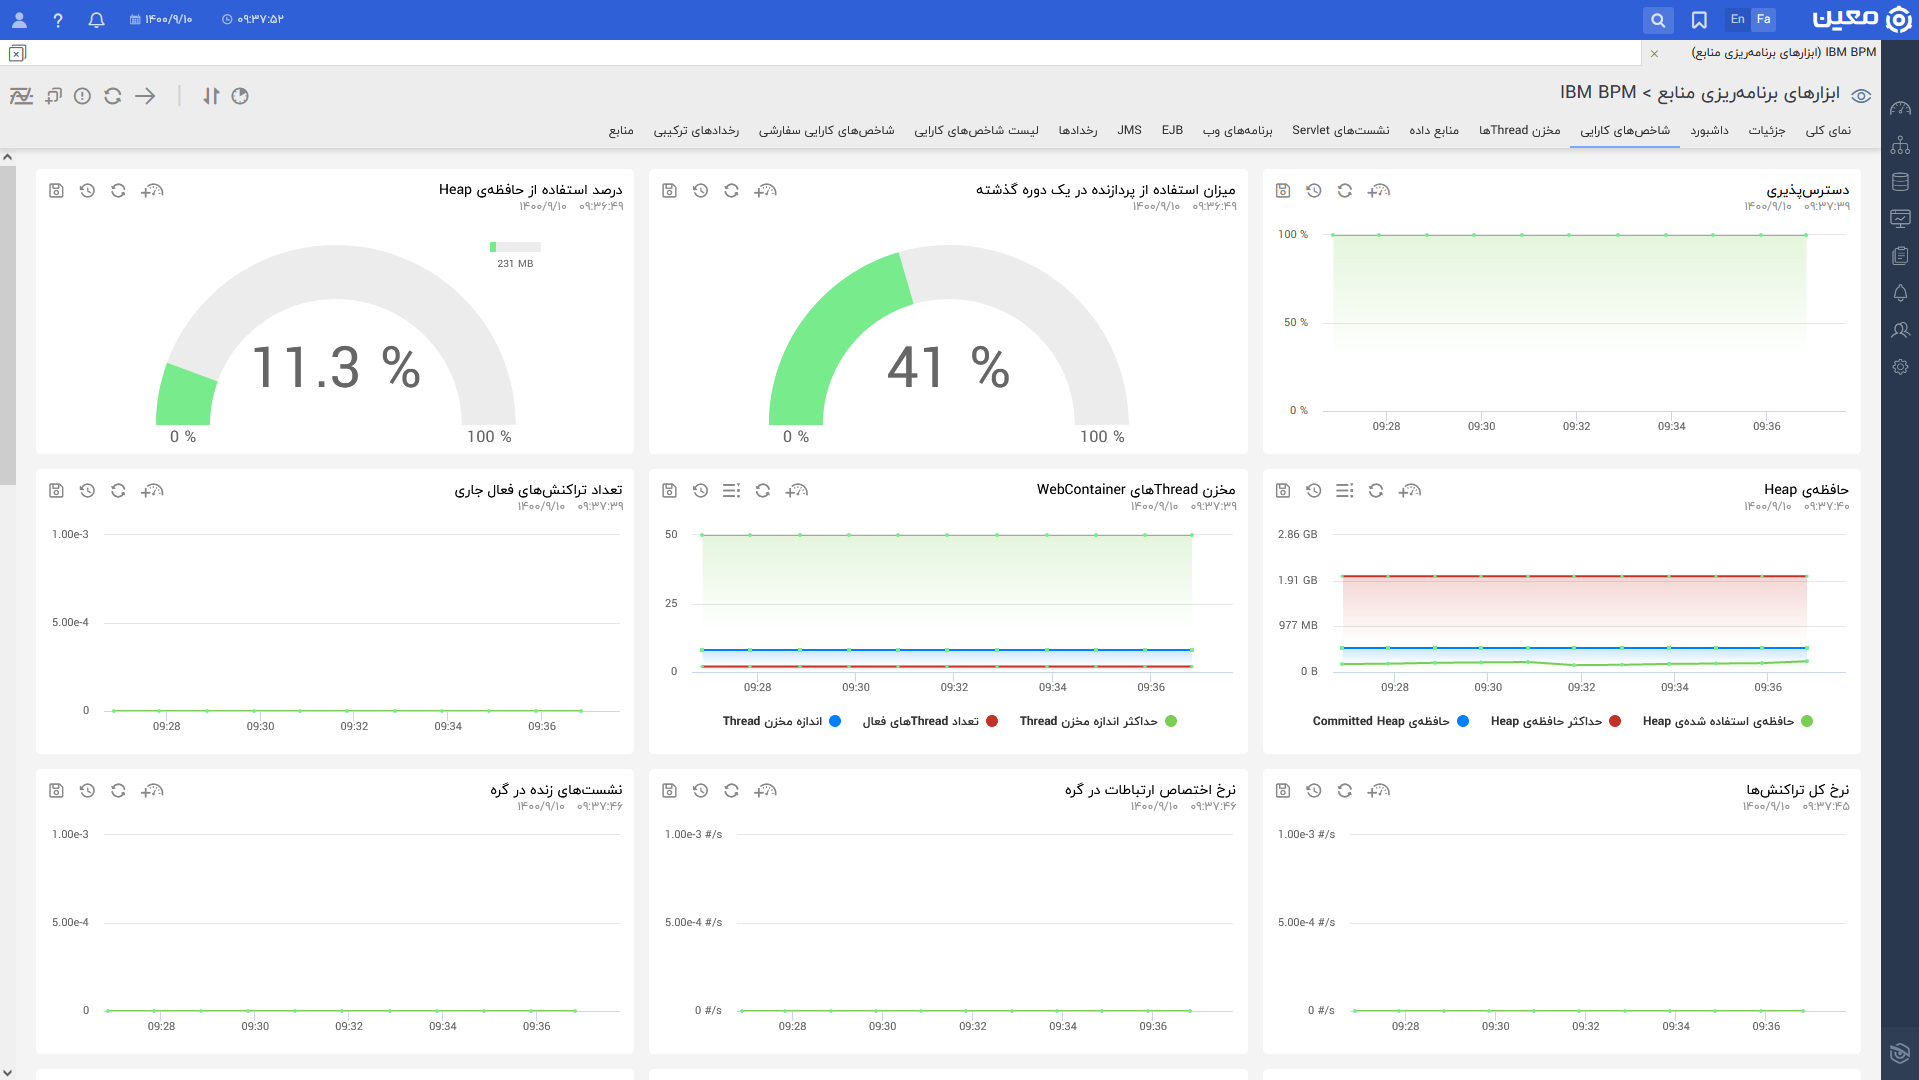Open help question mark icon

(x=58, y=19)
